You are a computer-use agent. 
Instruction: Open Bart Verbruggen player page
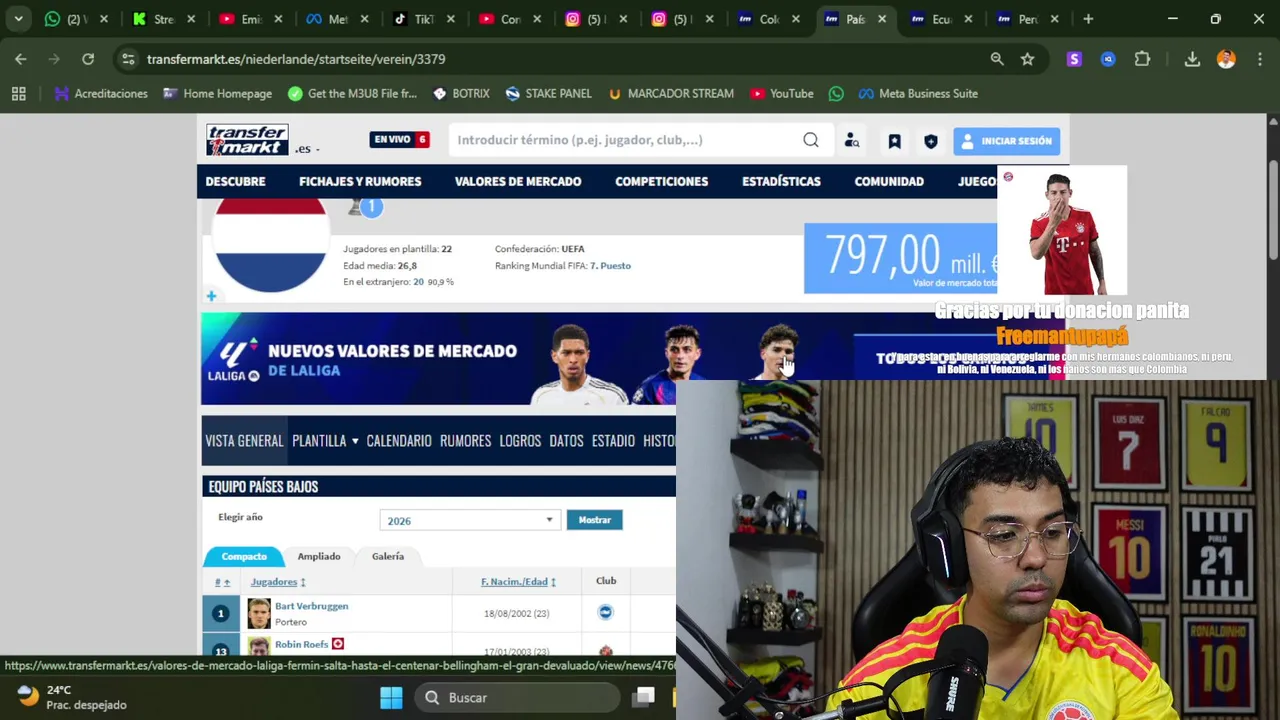pos(312,606)
